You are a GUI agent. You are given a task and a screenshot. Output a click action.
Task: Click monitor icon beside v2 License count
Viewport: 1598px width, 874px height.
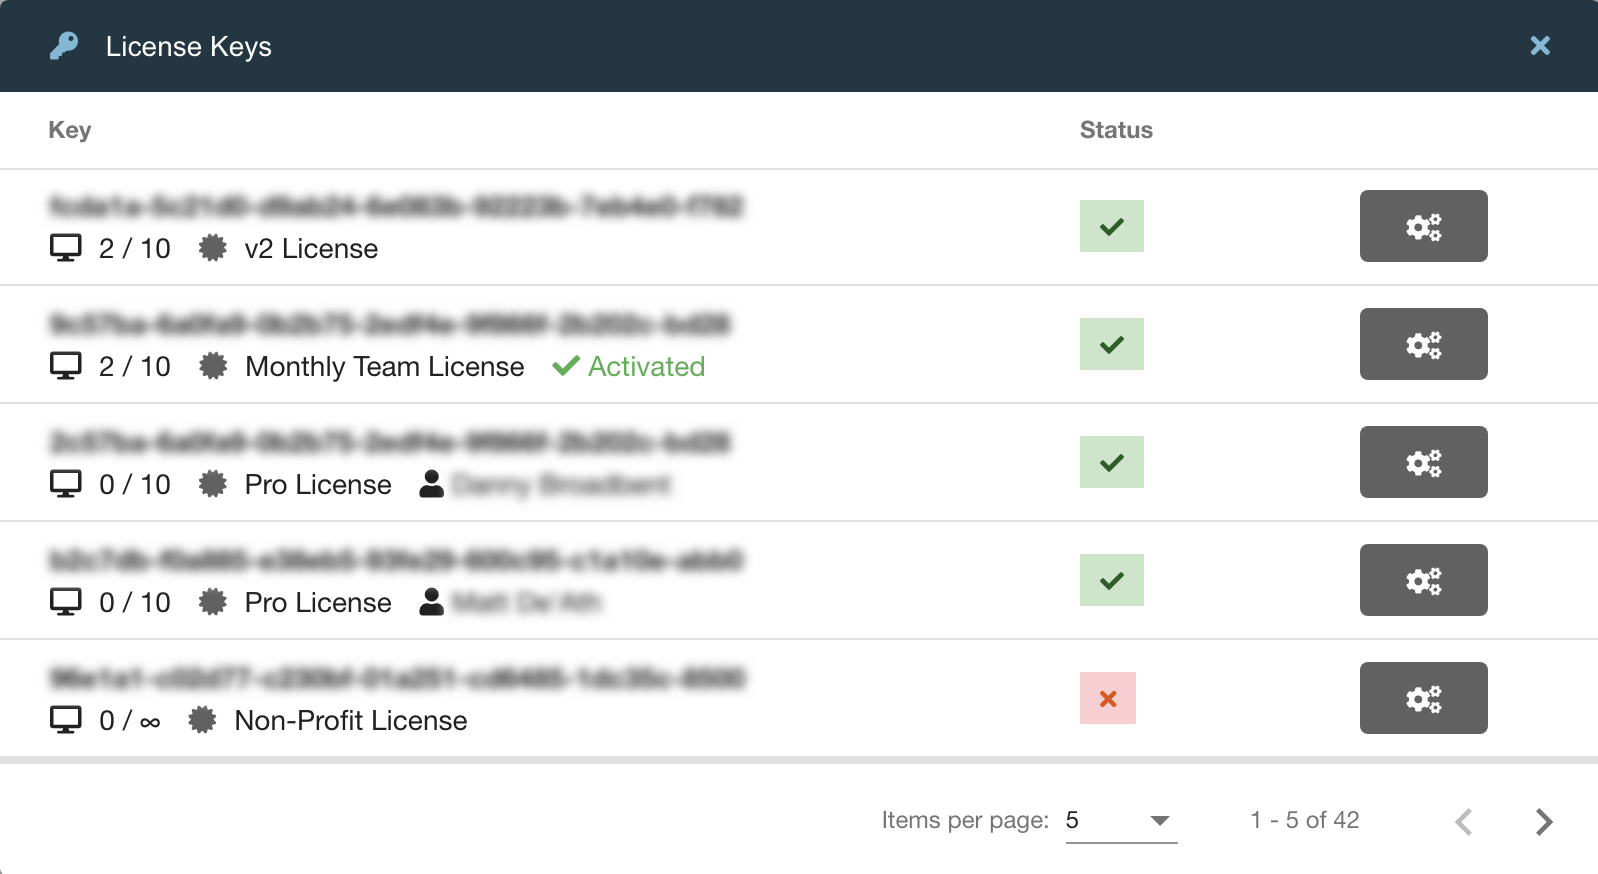pyautogui.click(x=66, y=248)
